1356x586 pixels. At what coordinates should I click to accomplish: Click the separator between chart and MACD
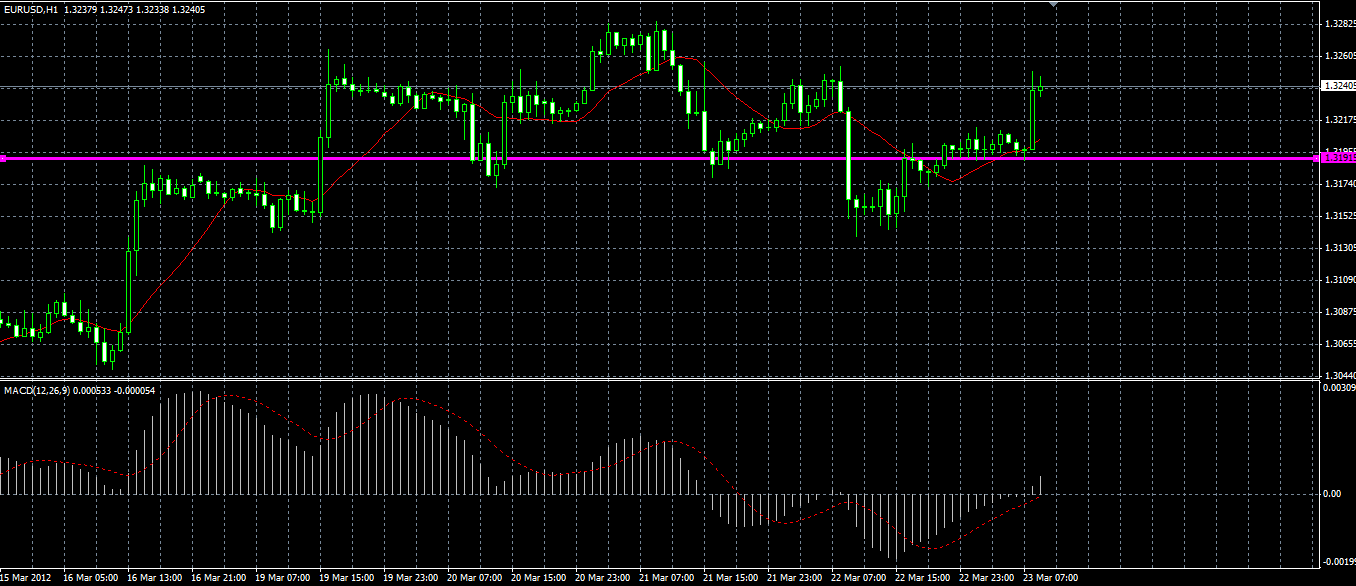click(x=660, y=380)
